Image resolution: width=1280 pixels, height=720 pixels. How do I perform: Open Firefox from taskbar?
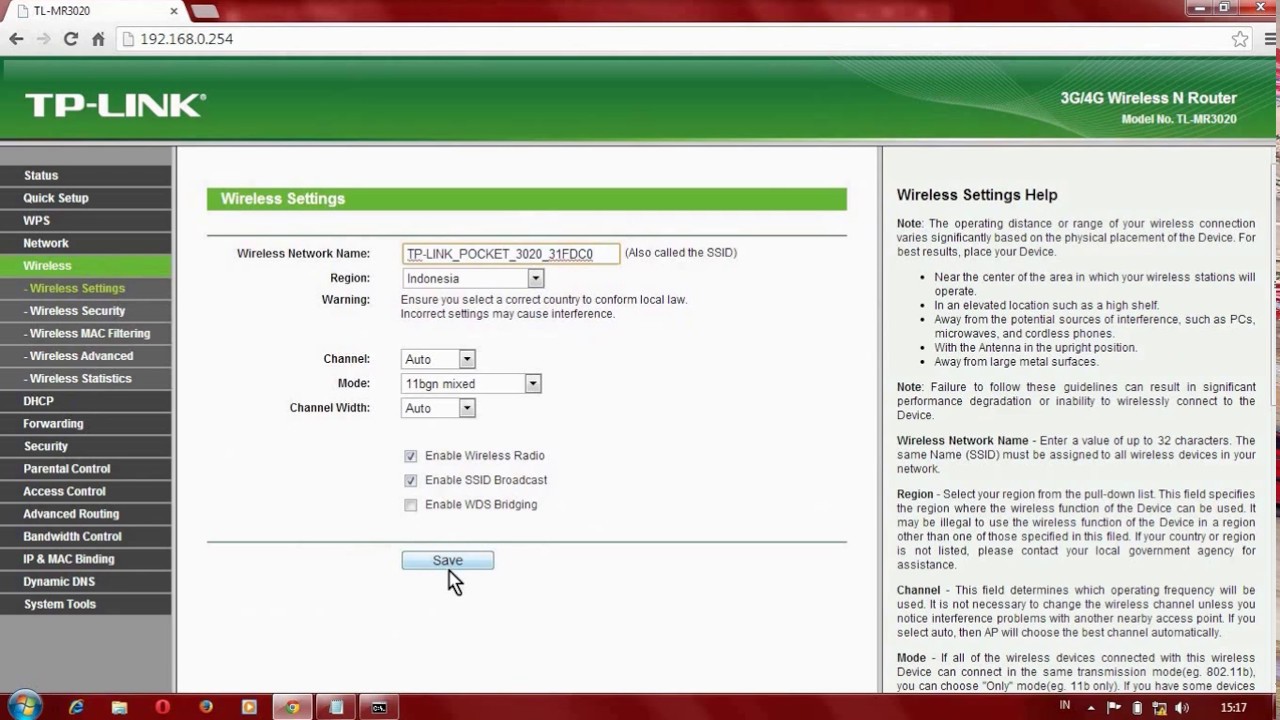[206, 707]
